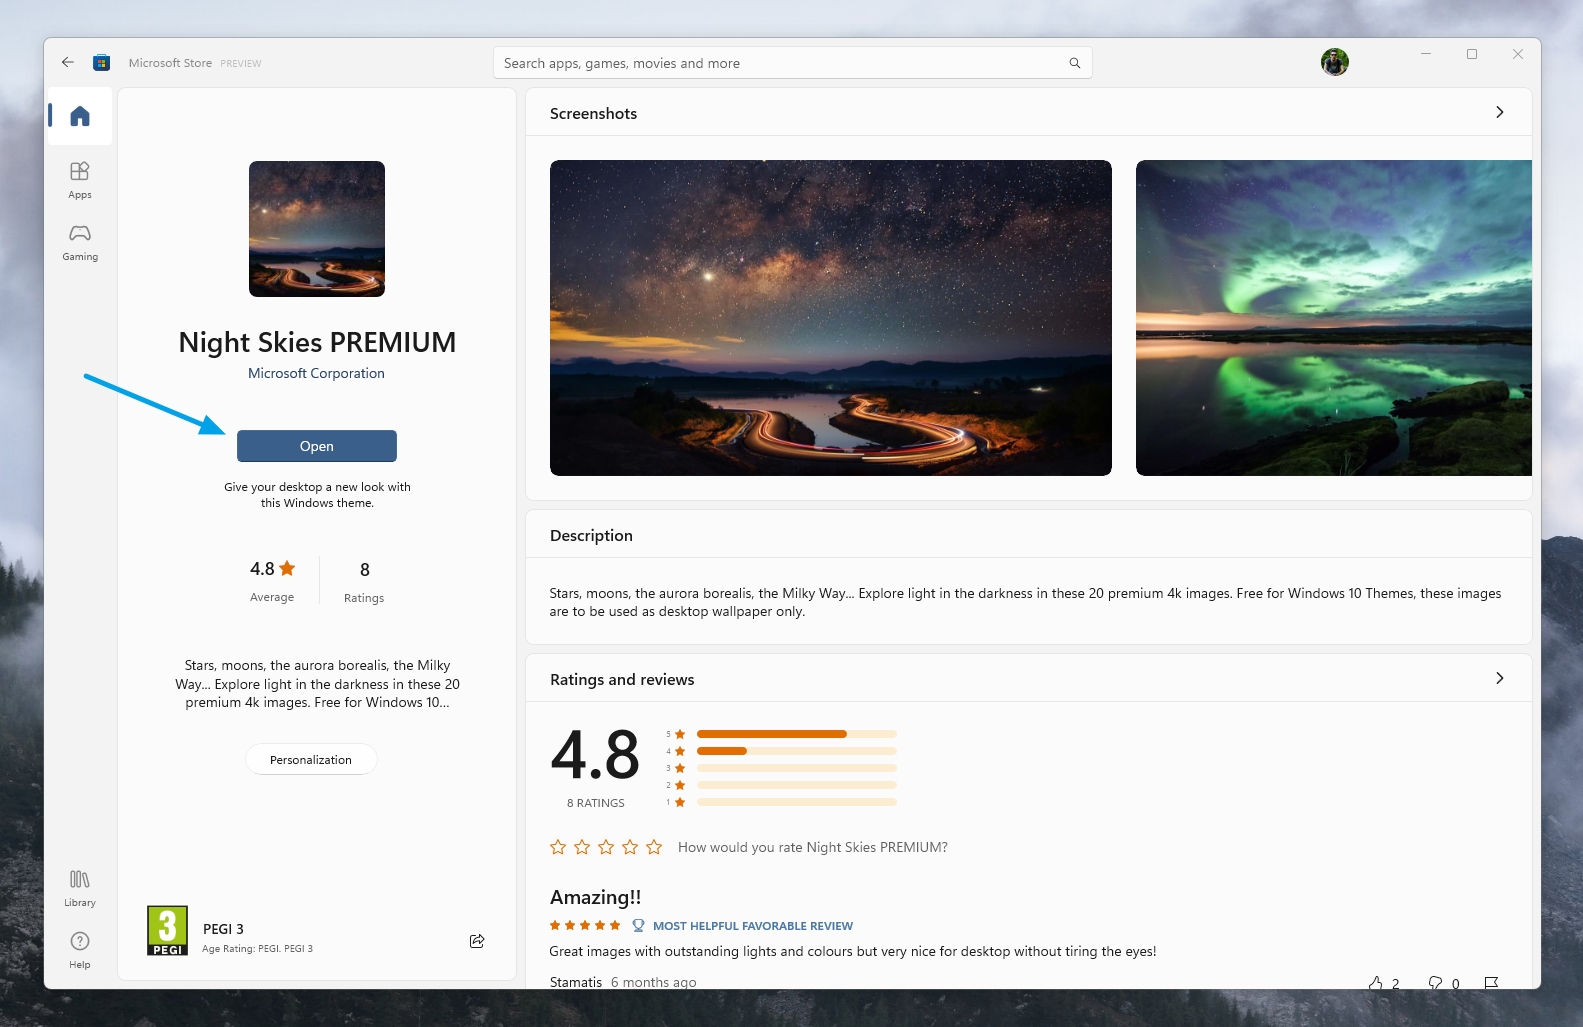
Task: View the aurora borealis screenshot thumbnail
Action: (x=1334, y=318)
